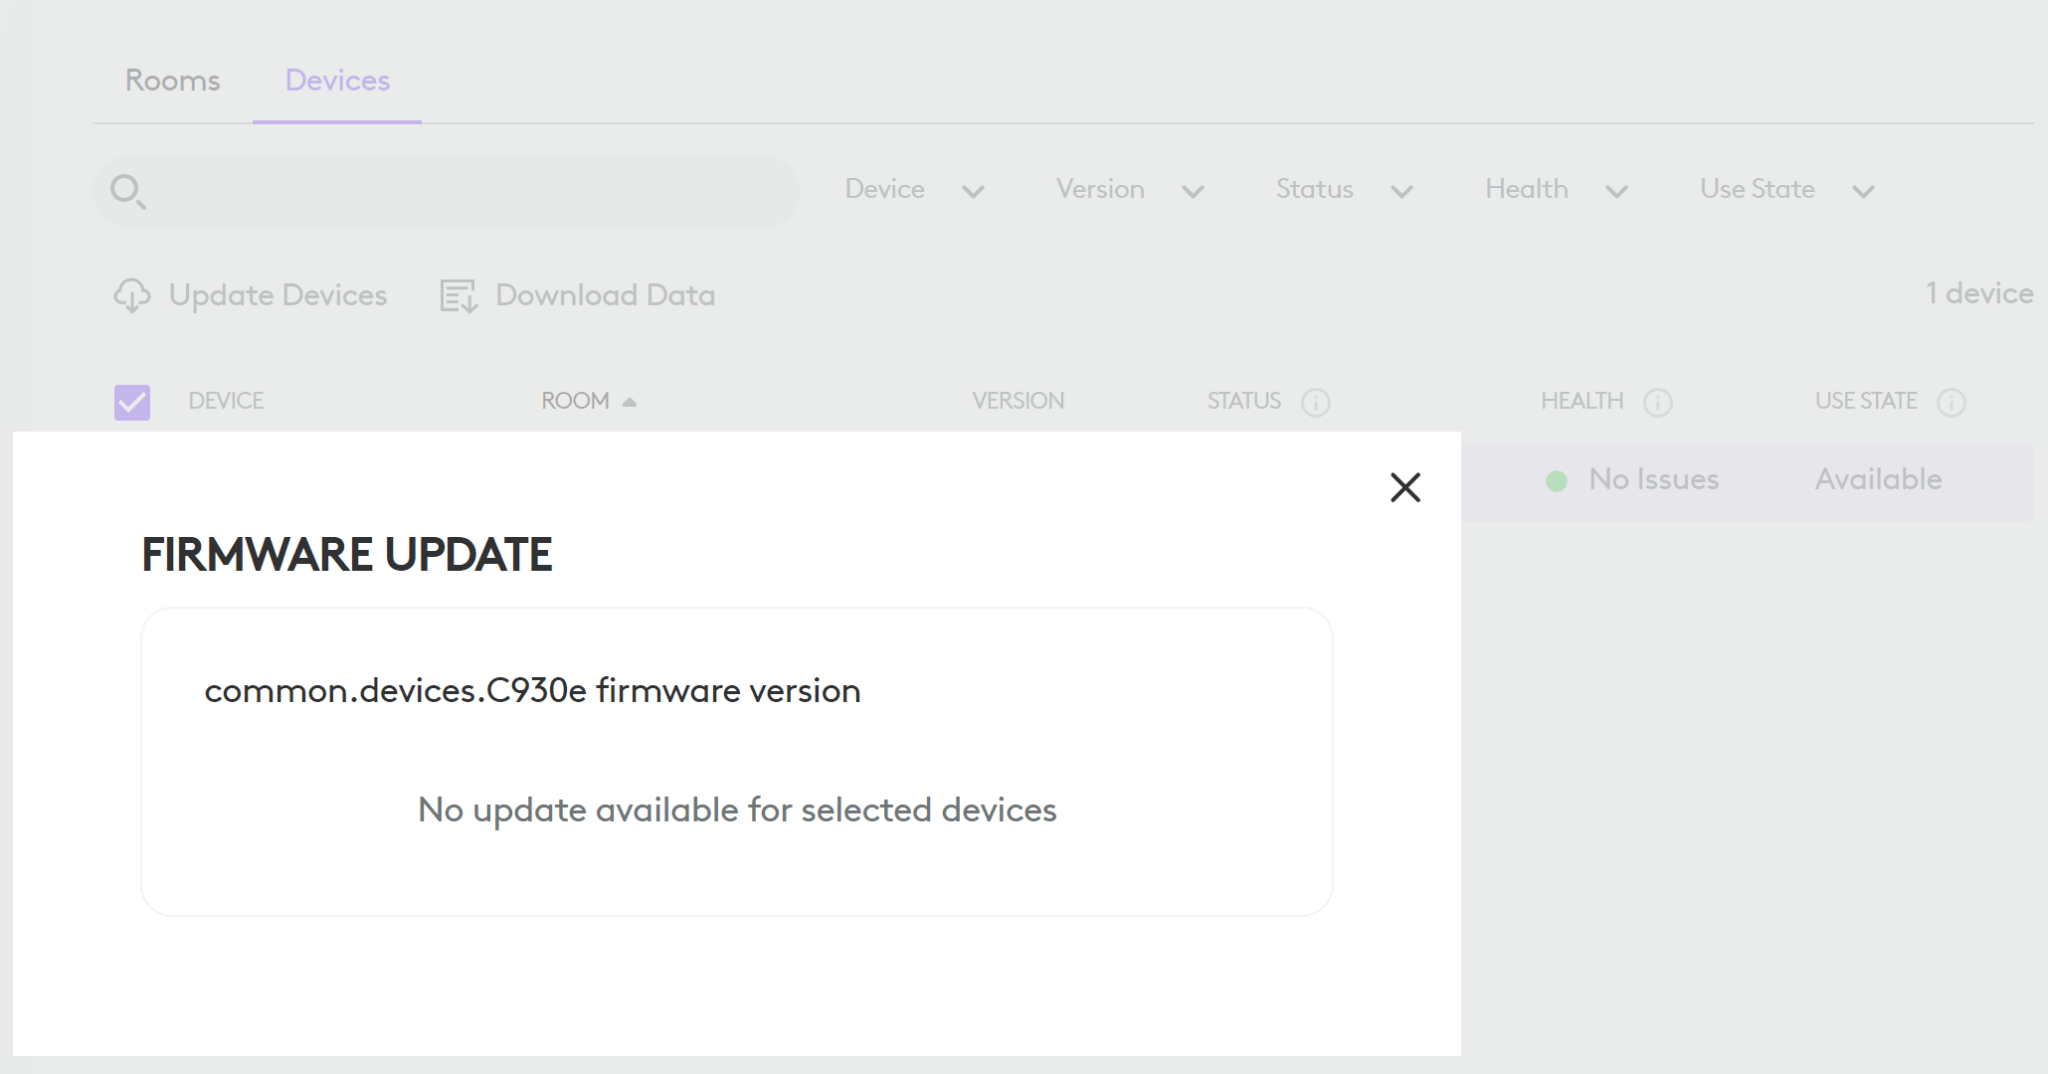This screenshot has height=1074, width=2048.
Task: Click the Health column info icon
Action: 1659,402
